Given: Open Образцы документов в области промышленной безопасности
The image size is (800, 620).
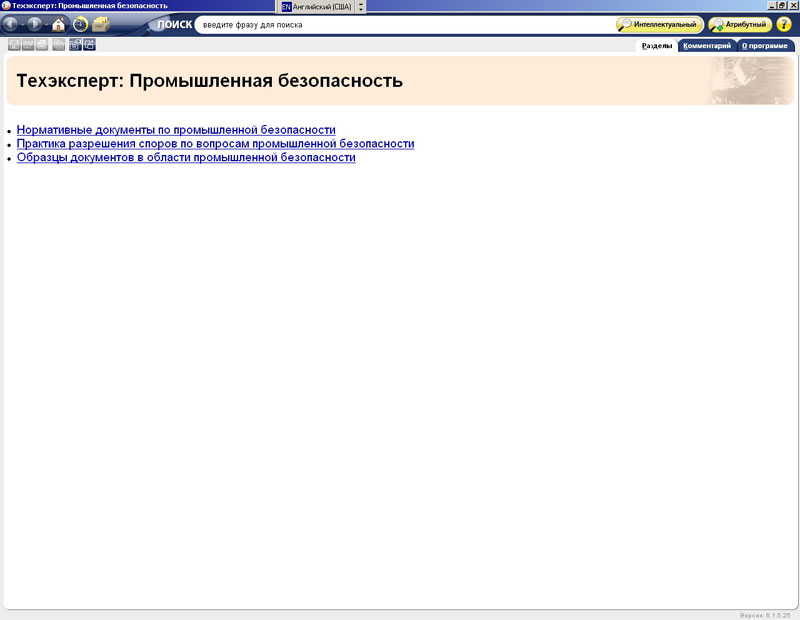Looking at the screenshot, I should coord(186,158).
